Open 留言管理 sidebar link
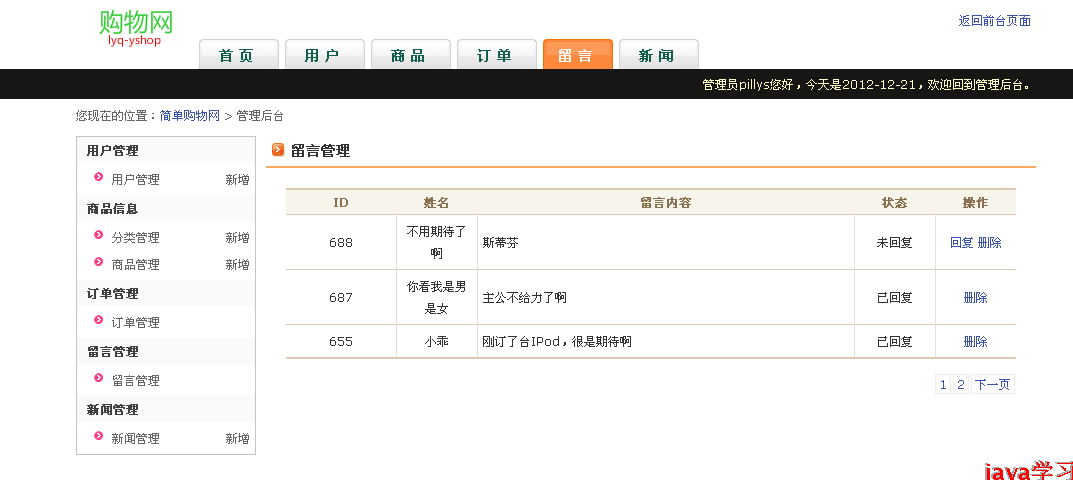 click(x=135, y=380)
